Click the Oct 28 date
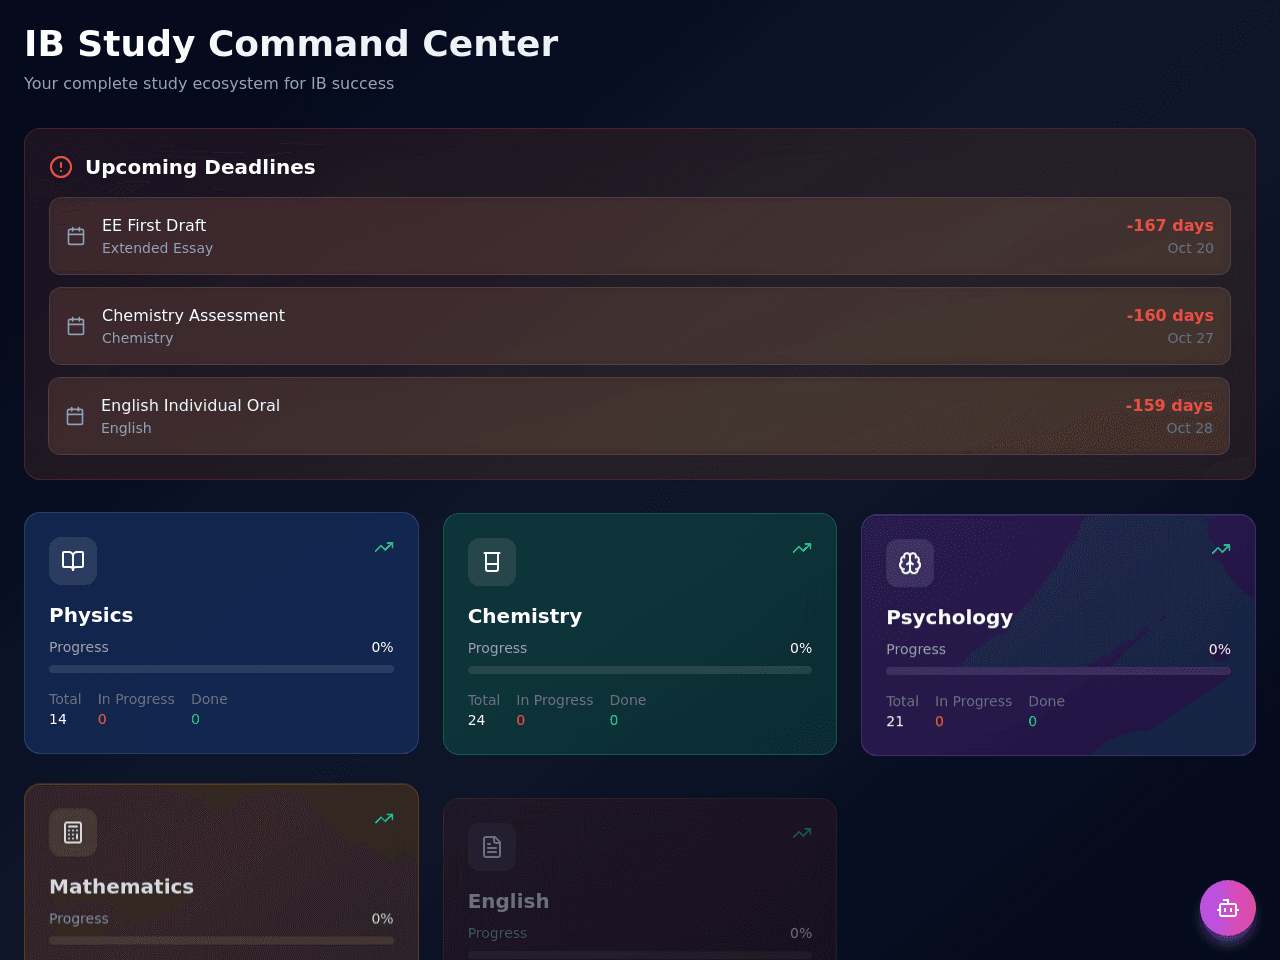 [1189, 428]
